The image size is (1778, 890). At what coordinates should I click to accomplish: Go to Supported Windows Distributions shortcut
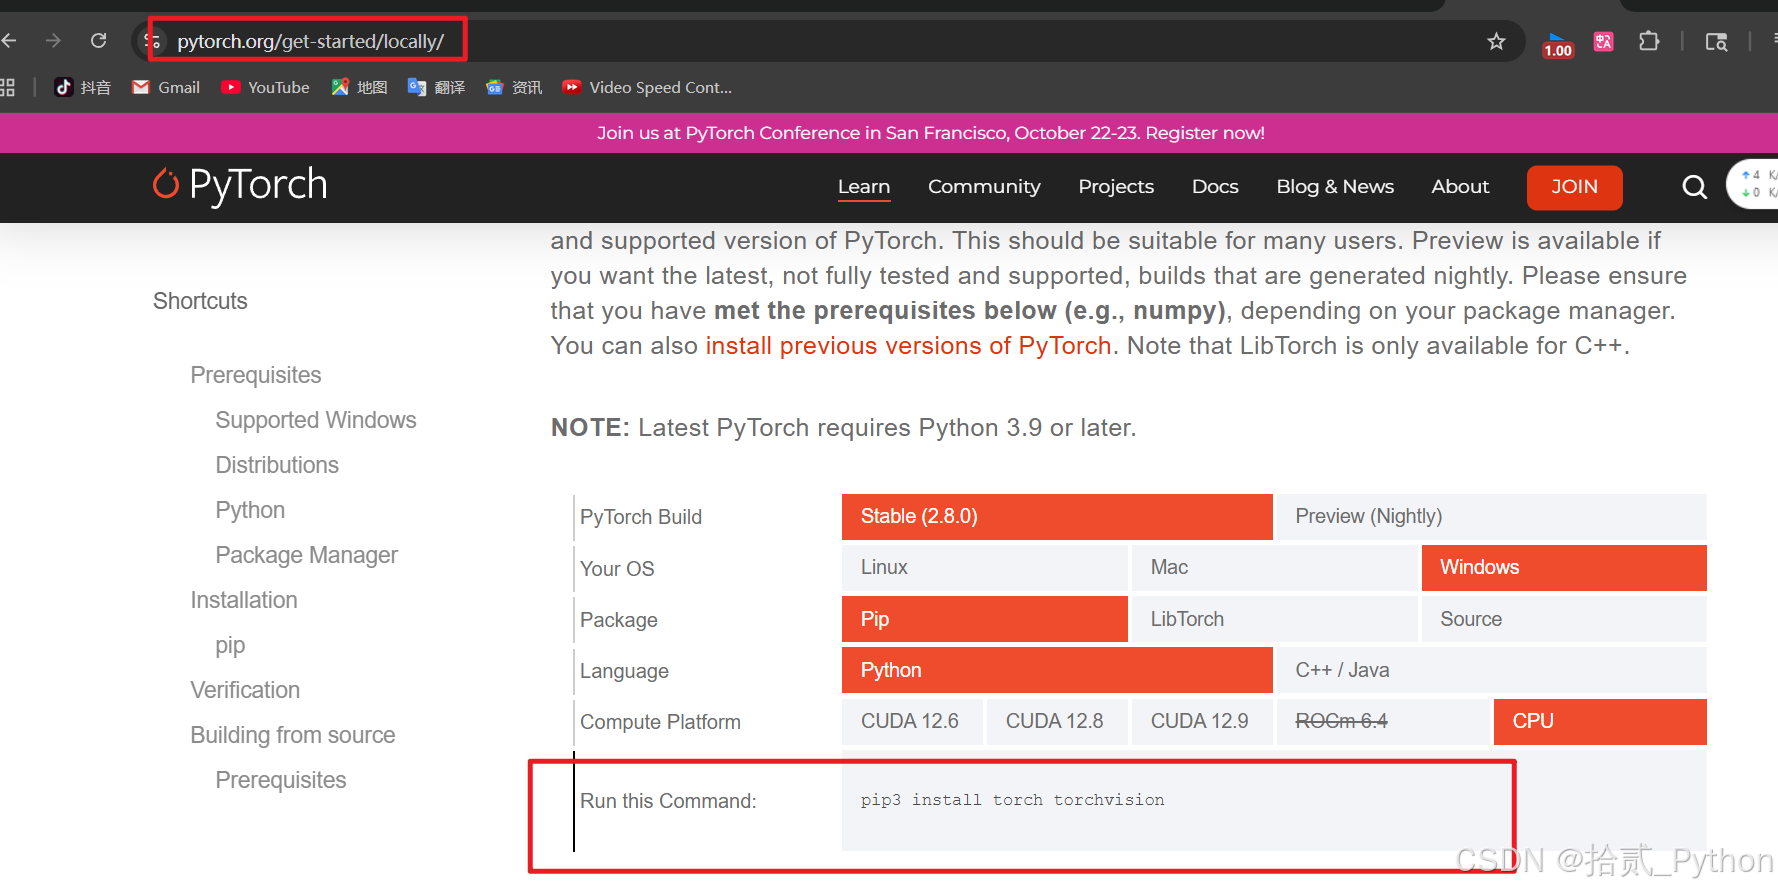(316, 442)
